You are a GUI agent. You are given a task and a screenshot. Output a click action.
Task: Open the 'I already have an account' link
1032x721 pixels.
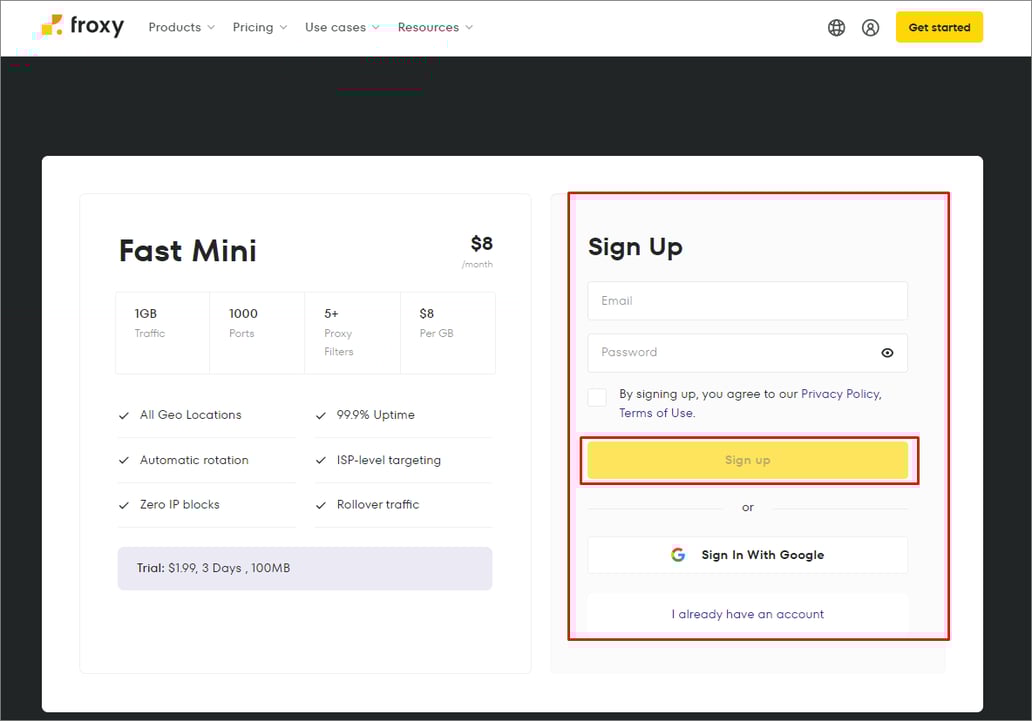point(747,613)
